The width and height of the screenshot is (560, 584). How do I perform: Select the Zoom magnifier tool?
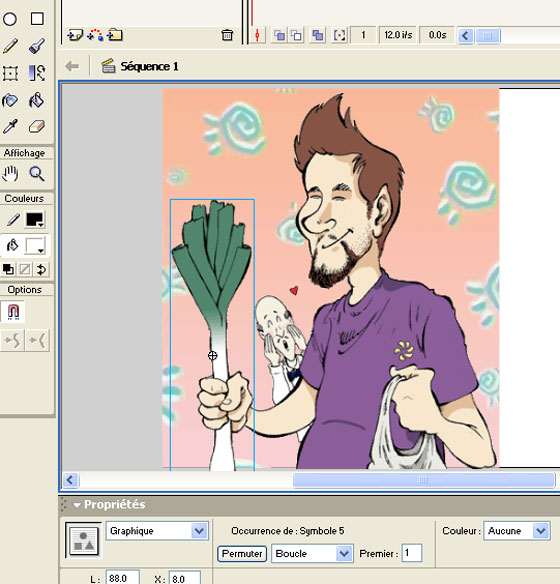37,174
